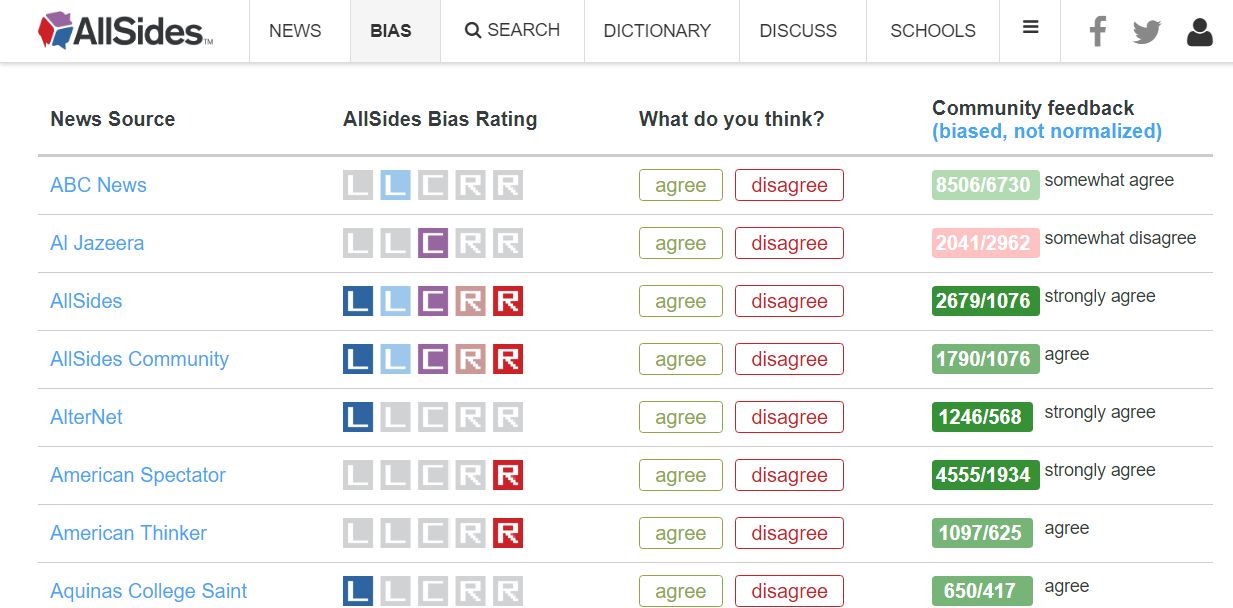Open the American Spectator source link

coord(138,475)
